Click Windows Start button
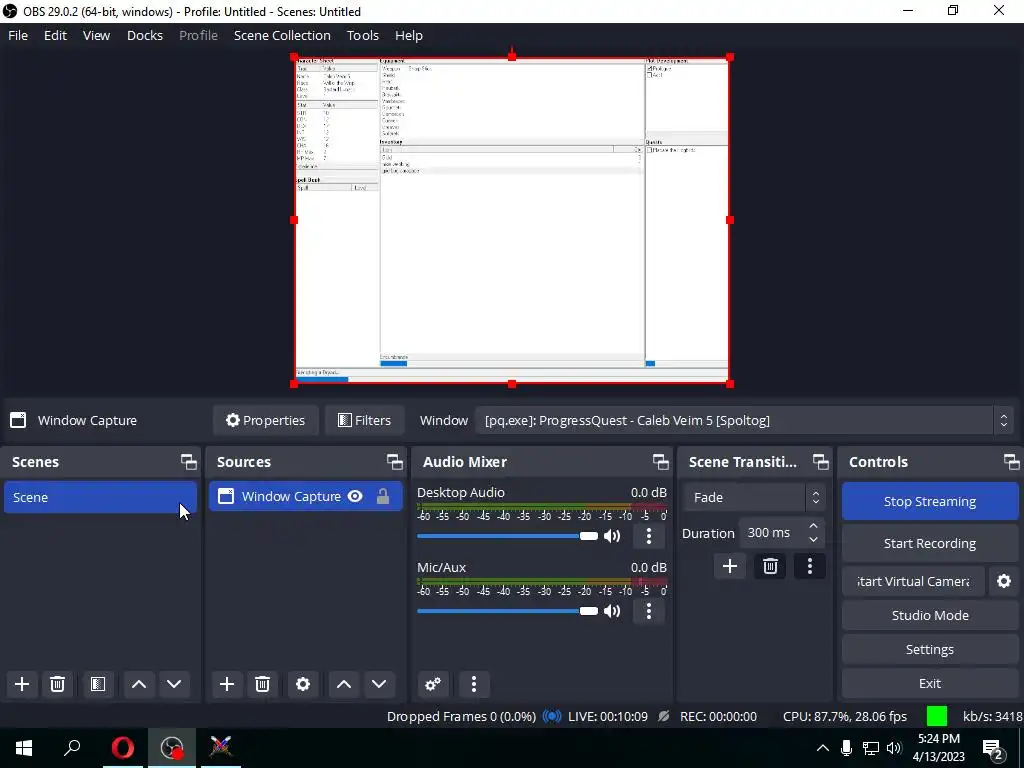Viewport: 1024px width, 768px height. coord(24,748)
